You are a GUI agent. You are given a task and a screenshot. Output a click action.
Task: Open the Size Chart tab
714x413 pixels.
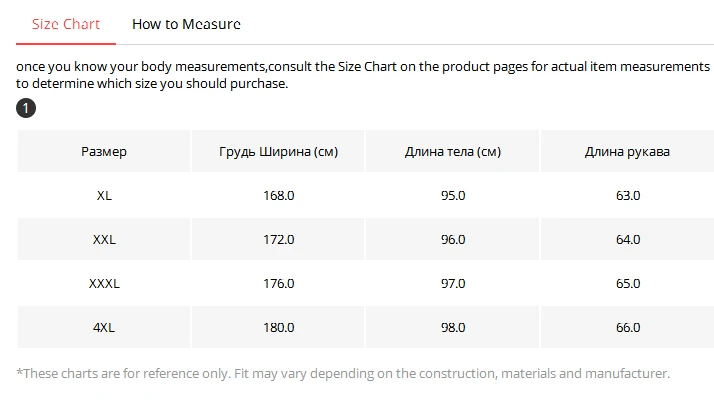pyautogui.click(x=66, y=24)
